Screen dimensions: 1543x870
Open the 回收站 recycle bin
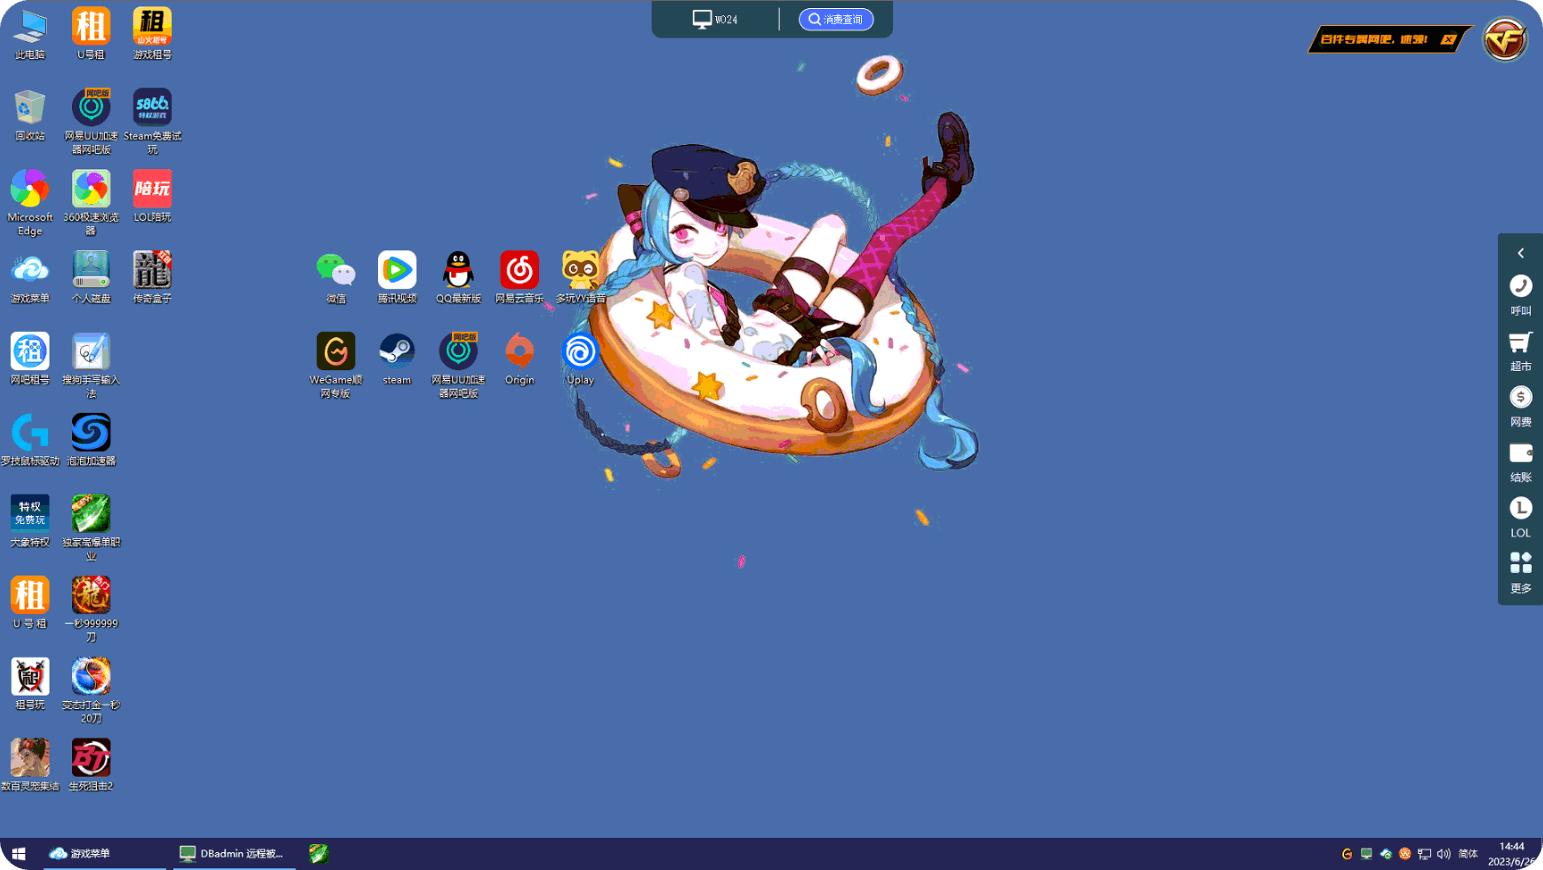coord(30,115)
